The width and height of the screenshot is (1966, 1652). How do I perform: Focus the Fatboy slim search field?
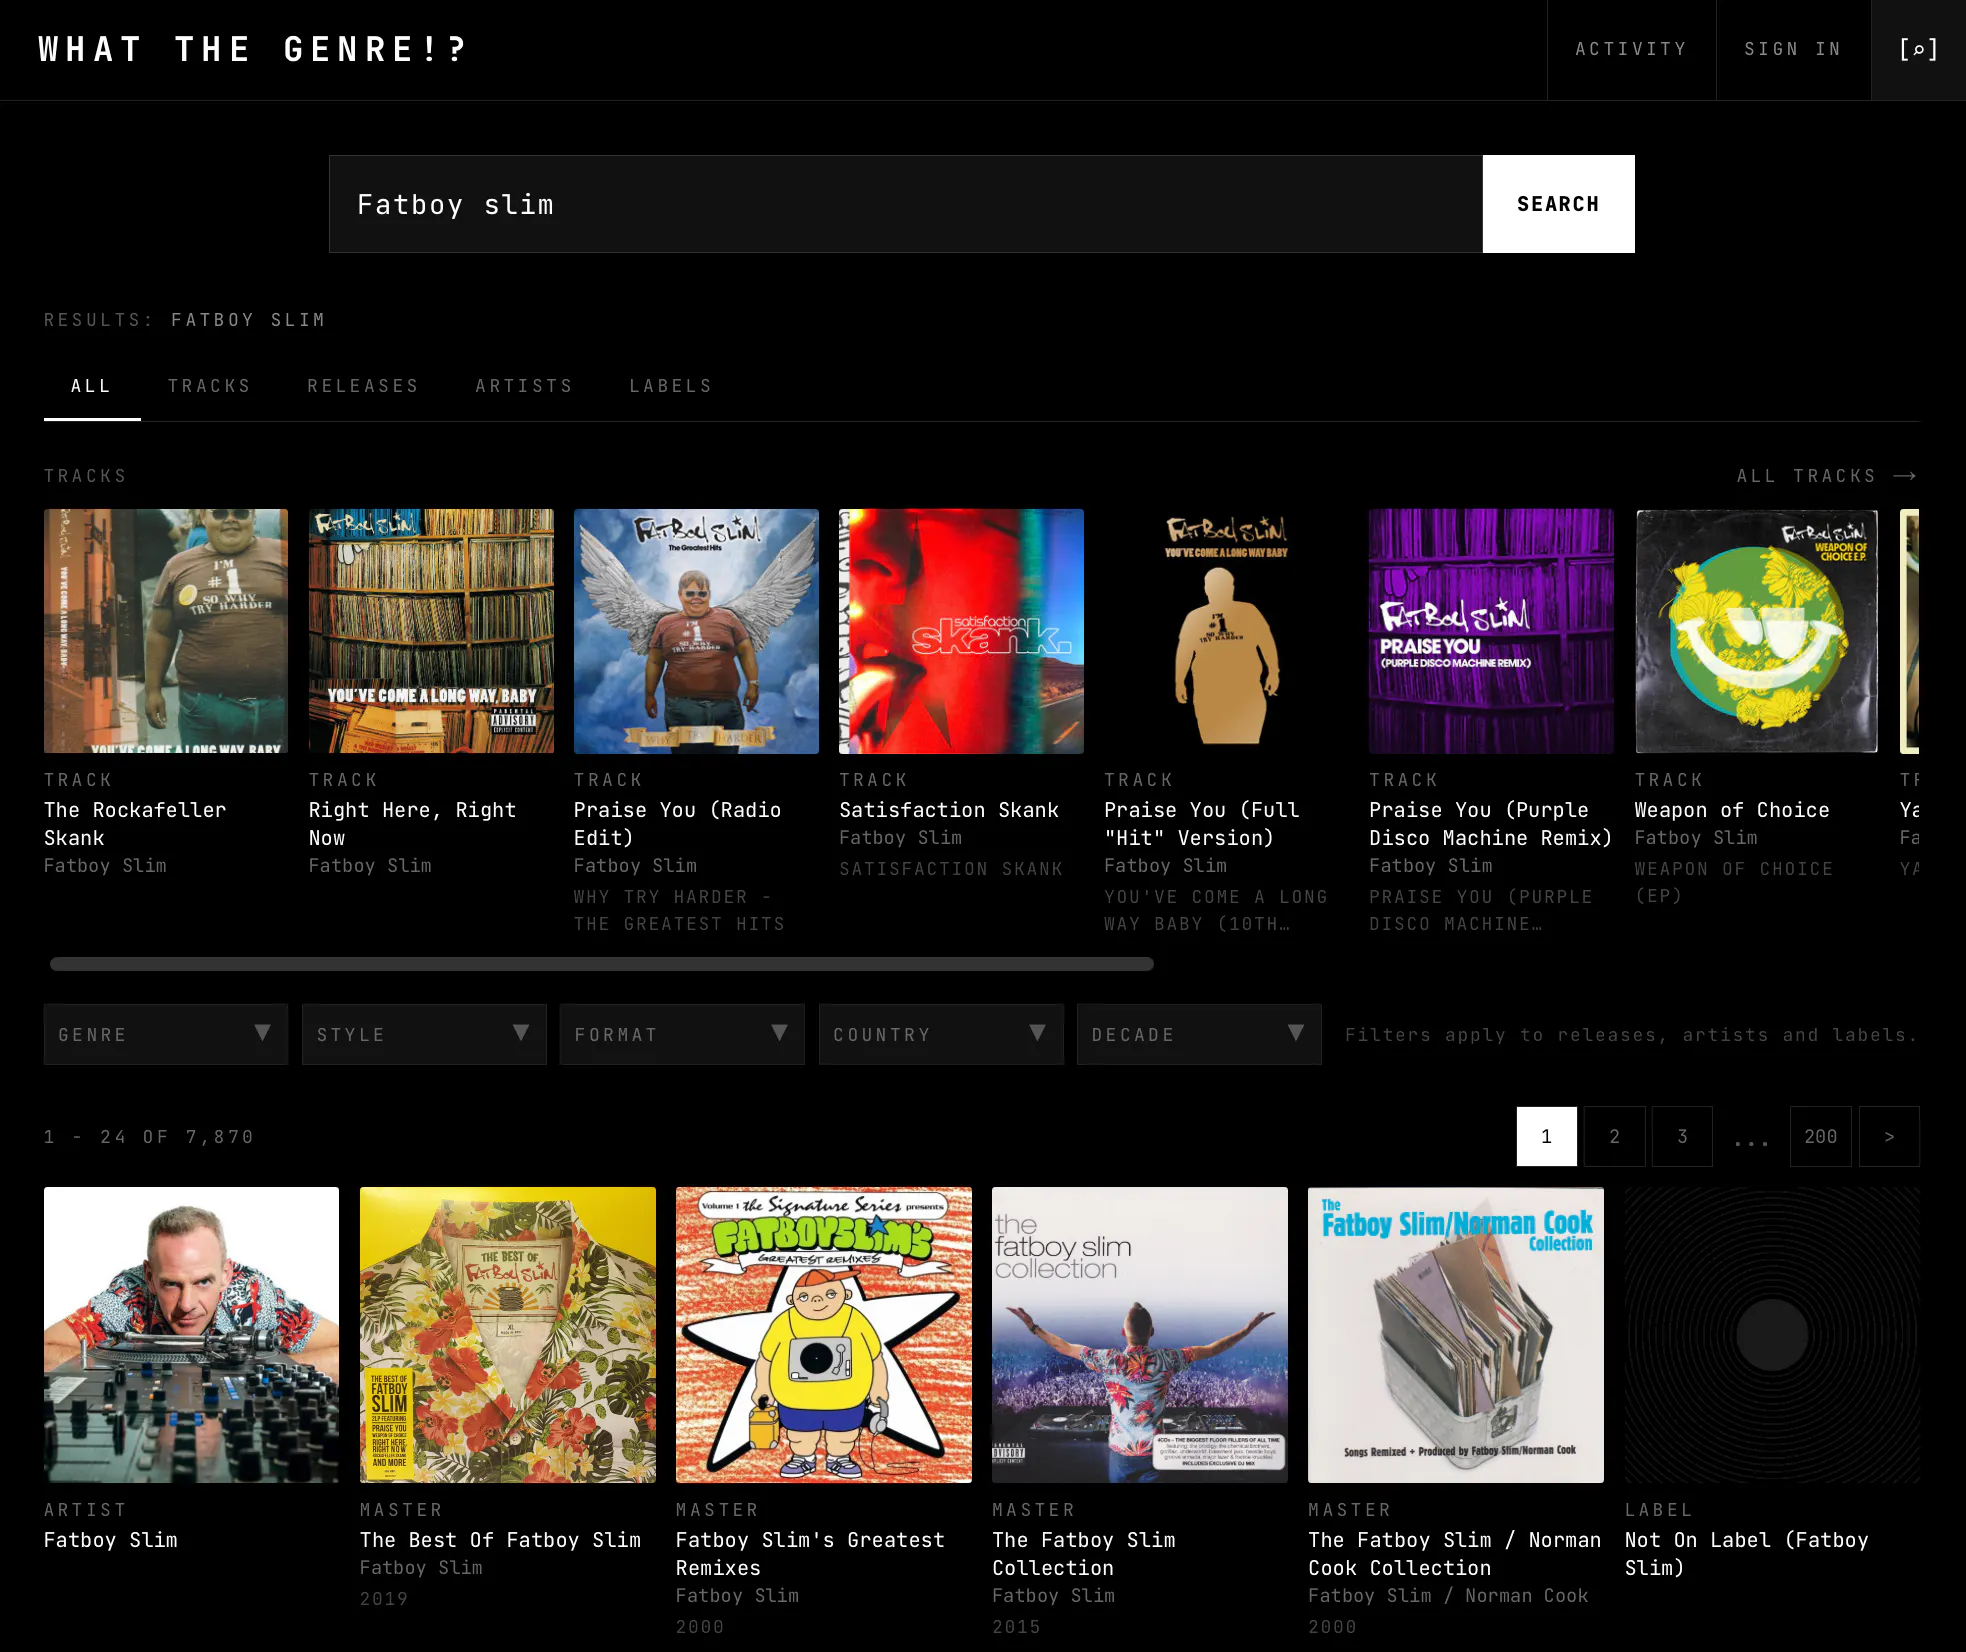pyautogui.click(x=906, y=204)
